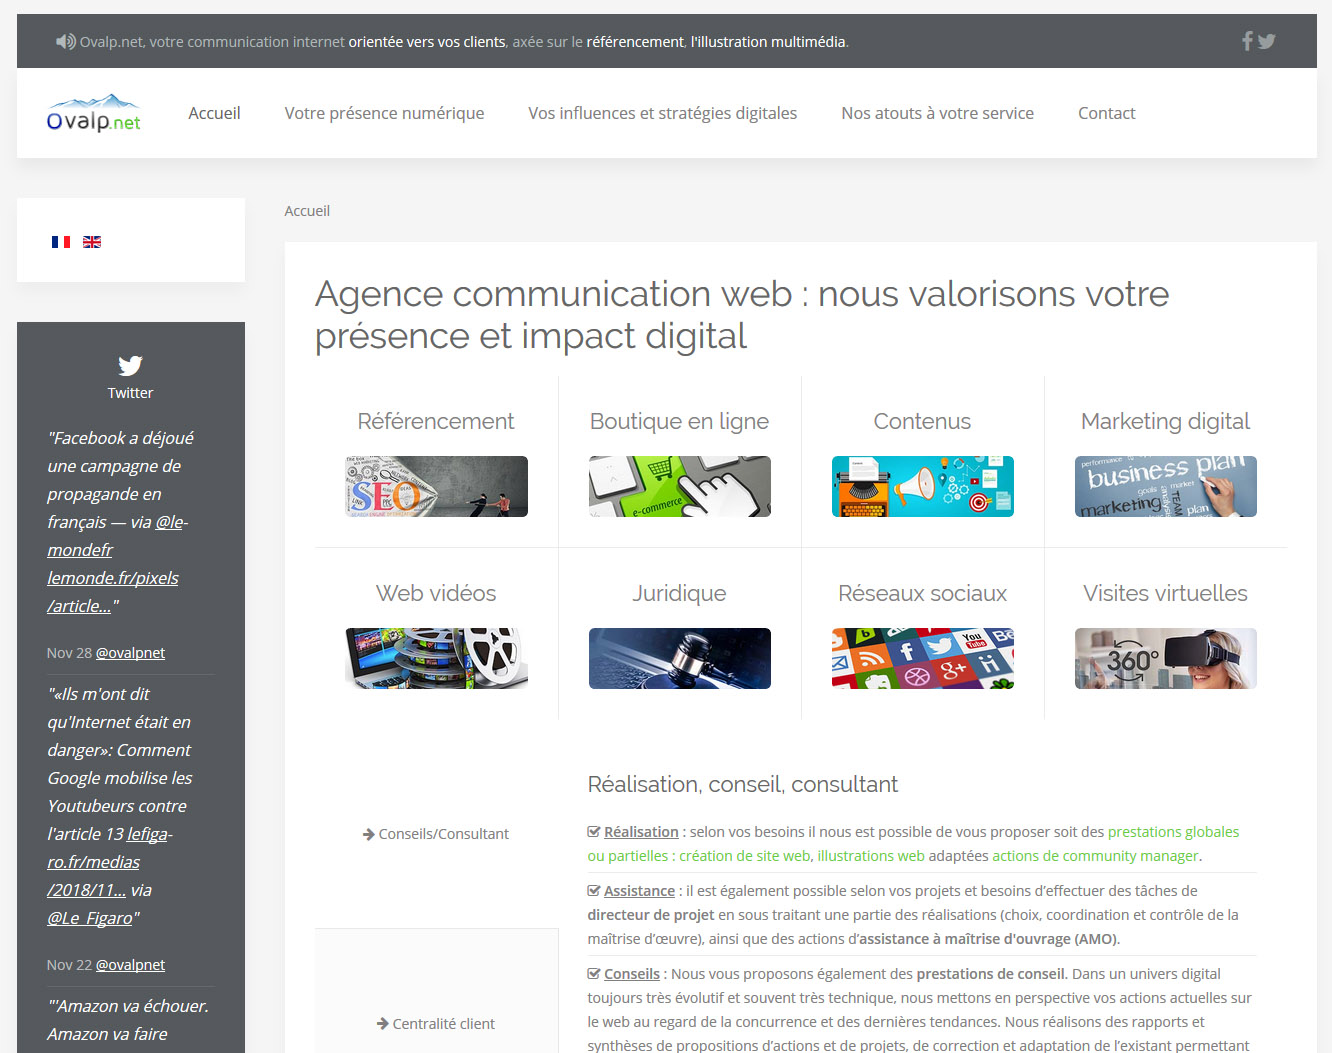
Task: Go to Accueil in main menu
Action: coord(214,113)
